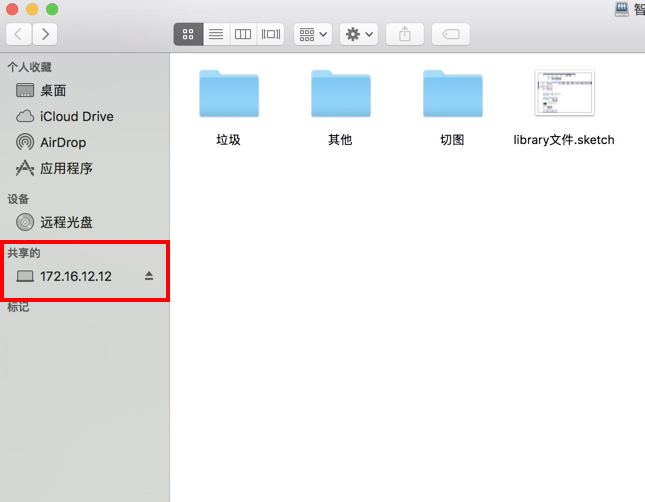Go forward to next folder
The height and width of the screenshot is (502, 645).
click(x=45, y=34)
